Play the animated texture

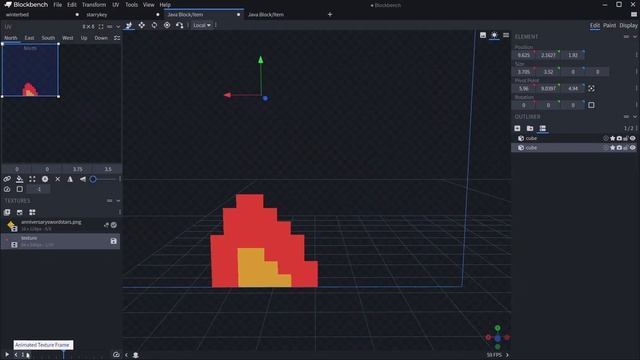coord(7,355)
